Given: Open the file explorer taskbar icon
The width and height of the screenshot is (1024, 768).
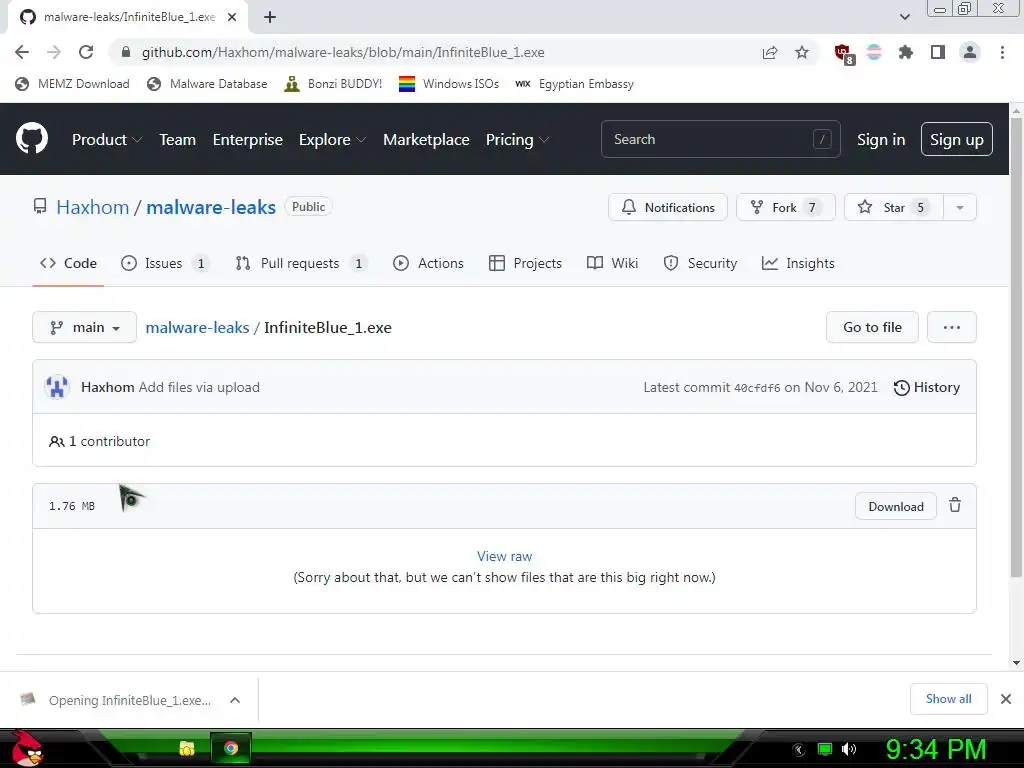Looking at the screenshot, I should [x=187, y=748].
